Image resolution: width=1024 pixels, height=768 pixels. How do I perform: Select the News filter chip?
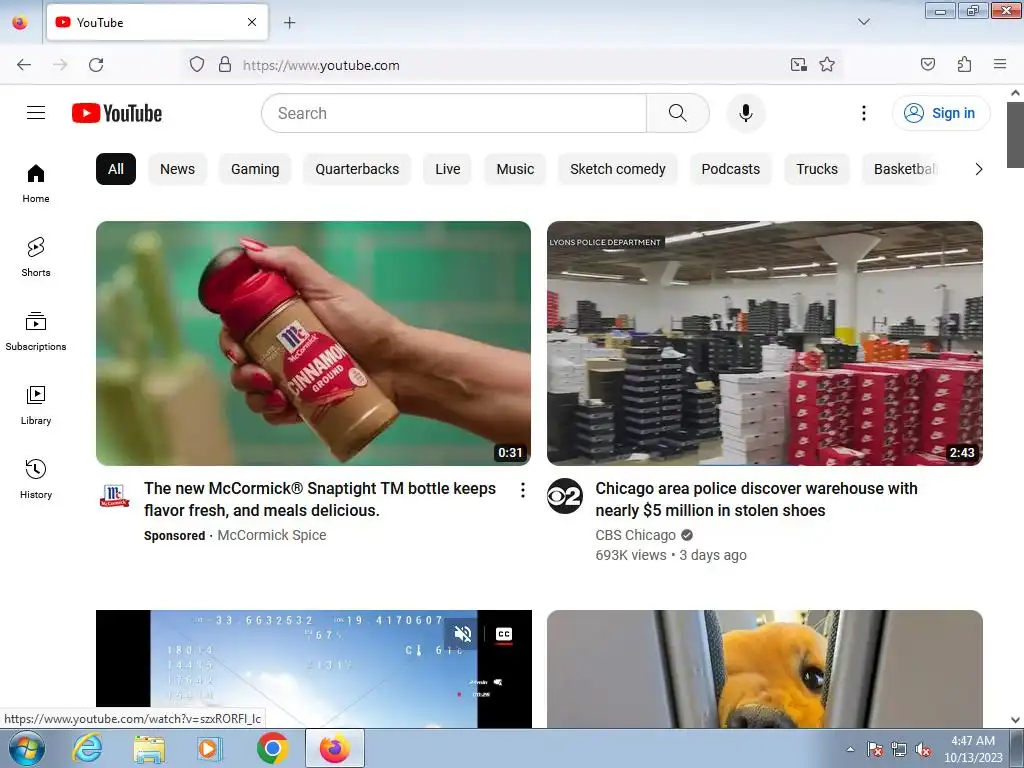(178, 169)
